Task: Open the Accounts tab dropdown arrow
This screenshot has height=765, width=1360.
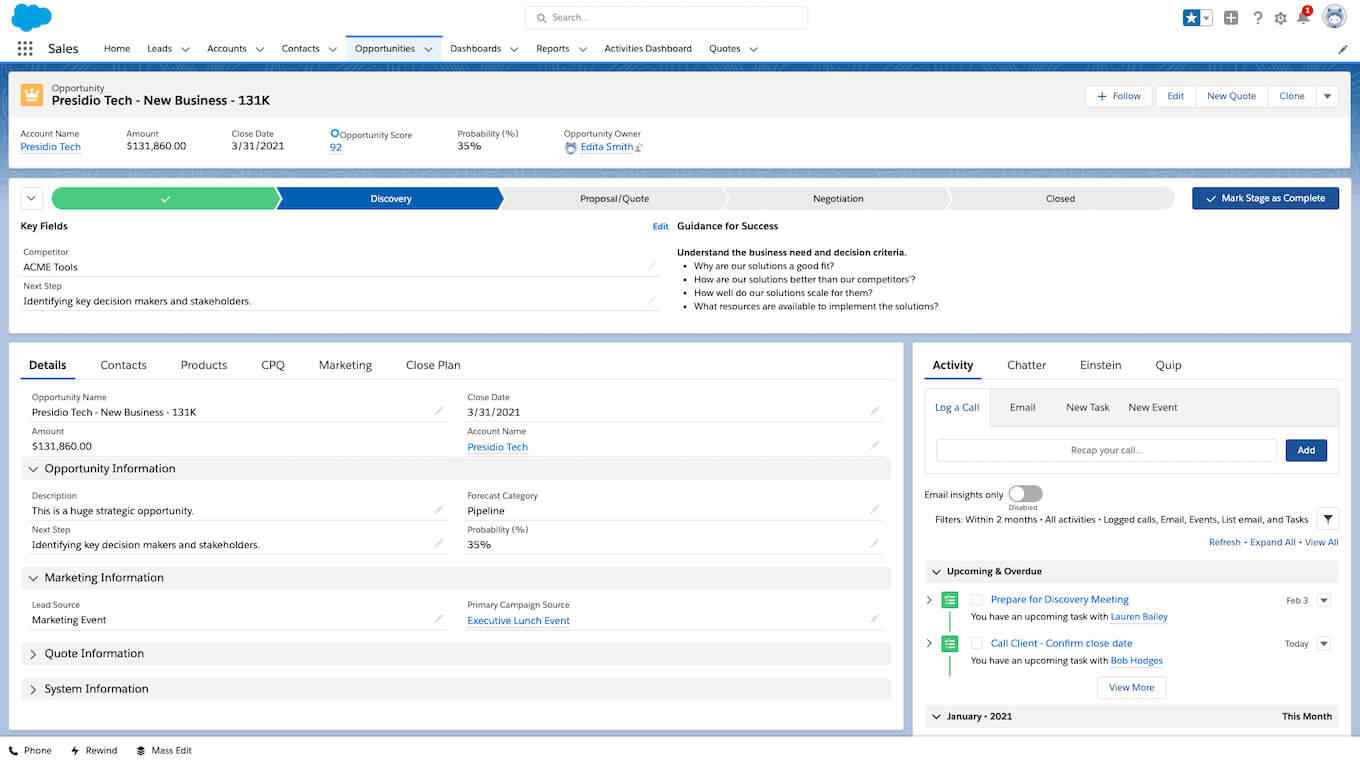Action: pos(260,49)
